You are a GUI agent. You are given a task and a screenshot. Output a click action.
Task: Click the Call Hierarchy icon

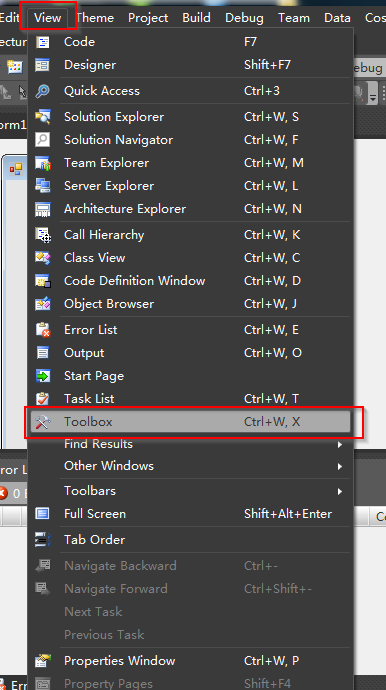[43, 235]
